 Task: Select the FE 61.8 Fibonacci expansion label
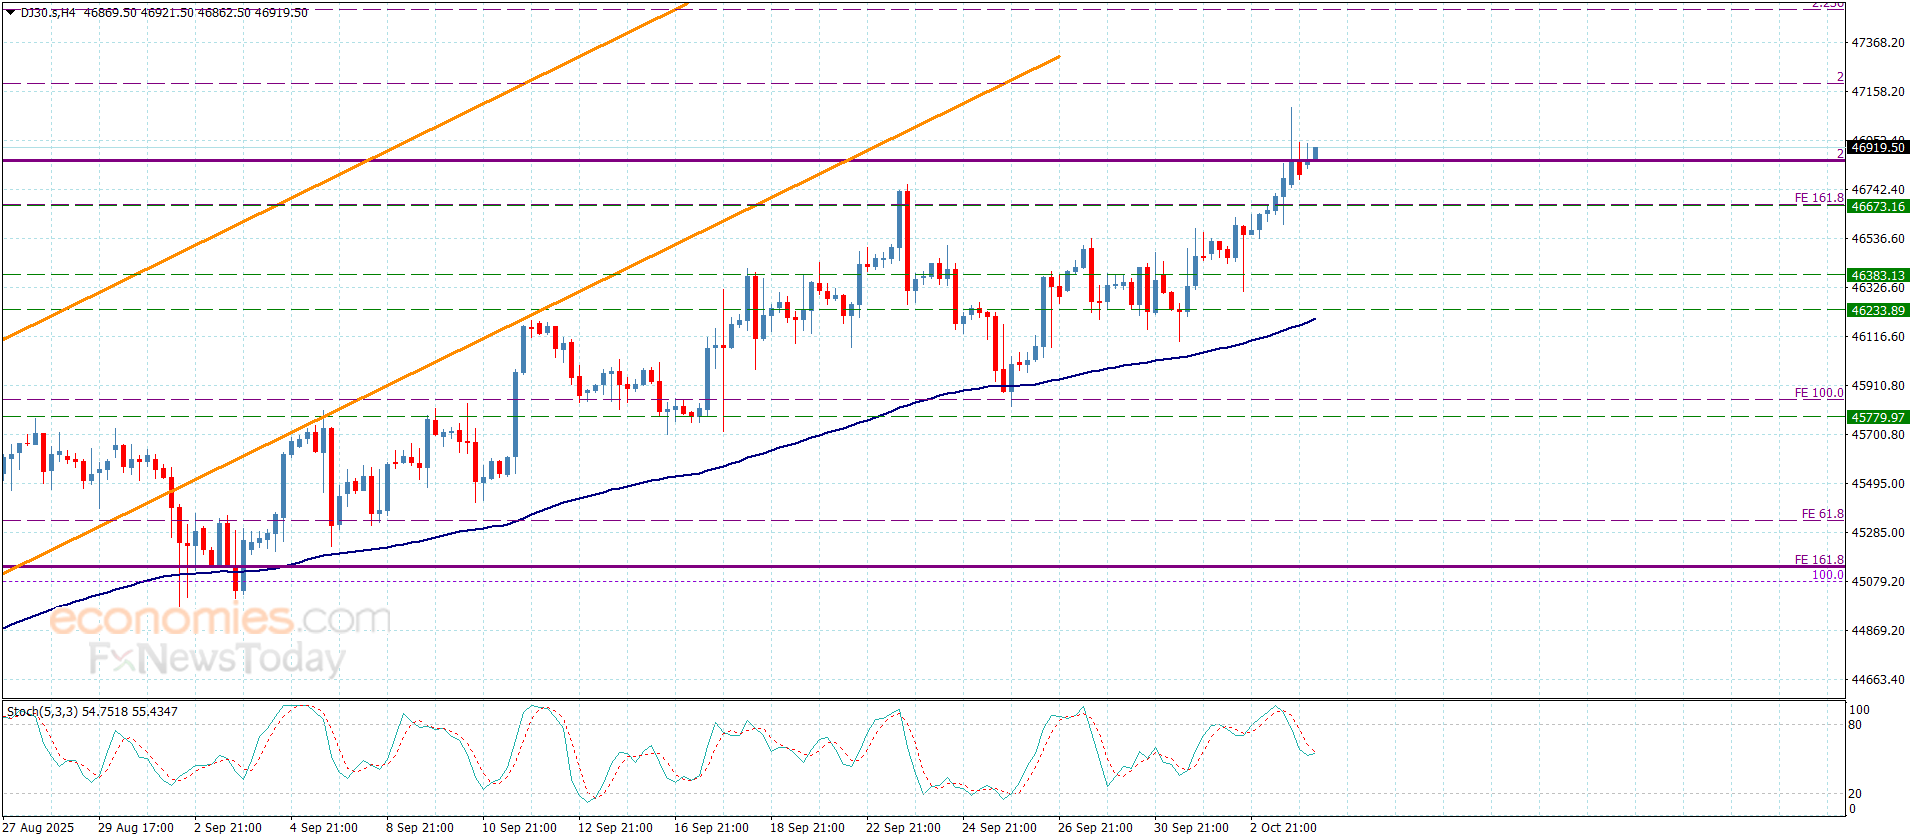[x=1823, y=514]
